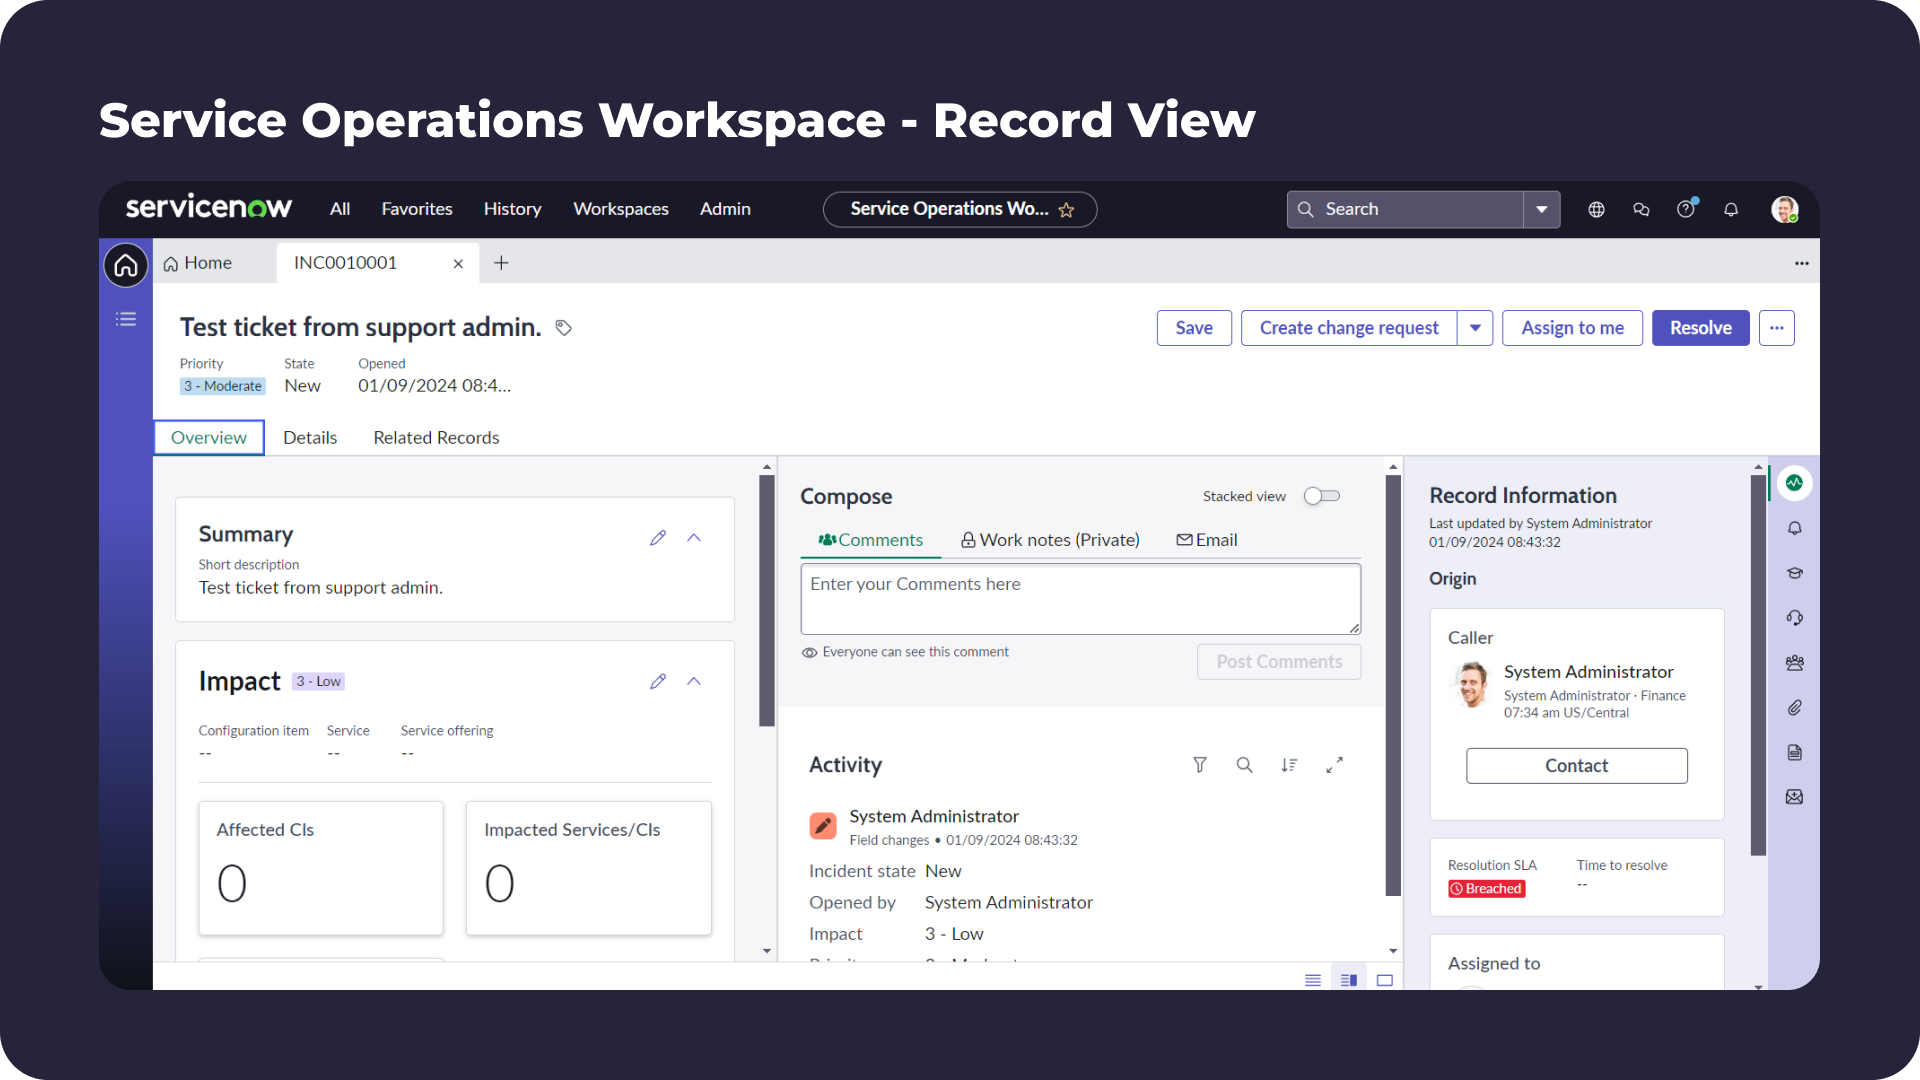Click the Contact button for System Administrator

tap(1576, 765)
